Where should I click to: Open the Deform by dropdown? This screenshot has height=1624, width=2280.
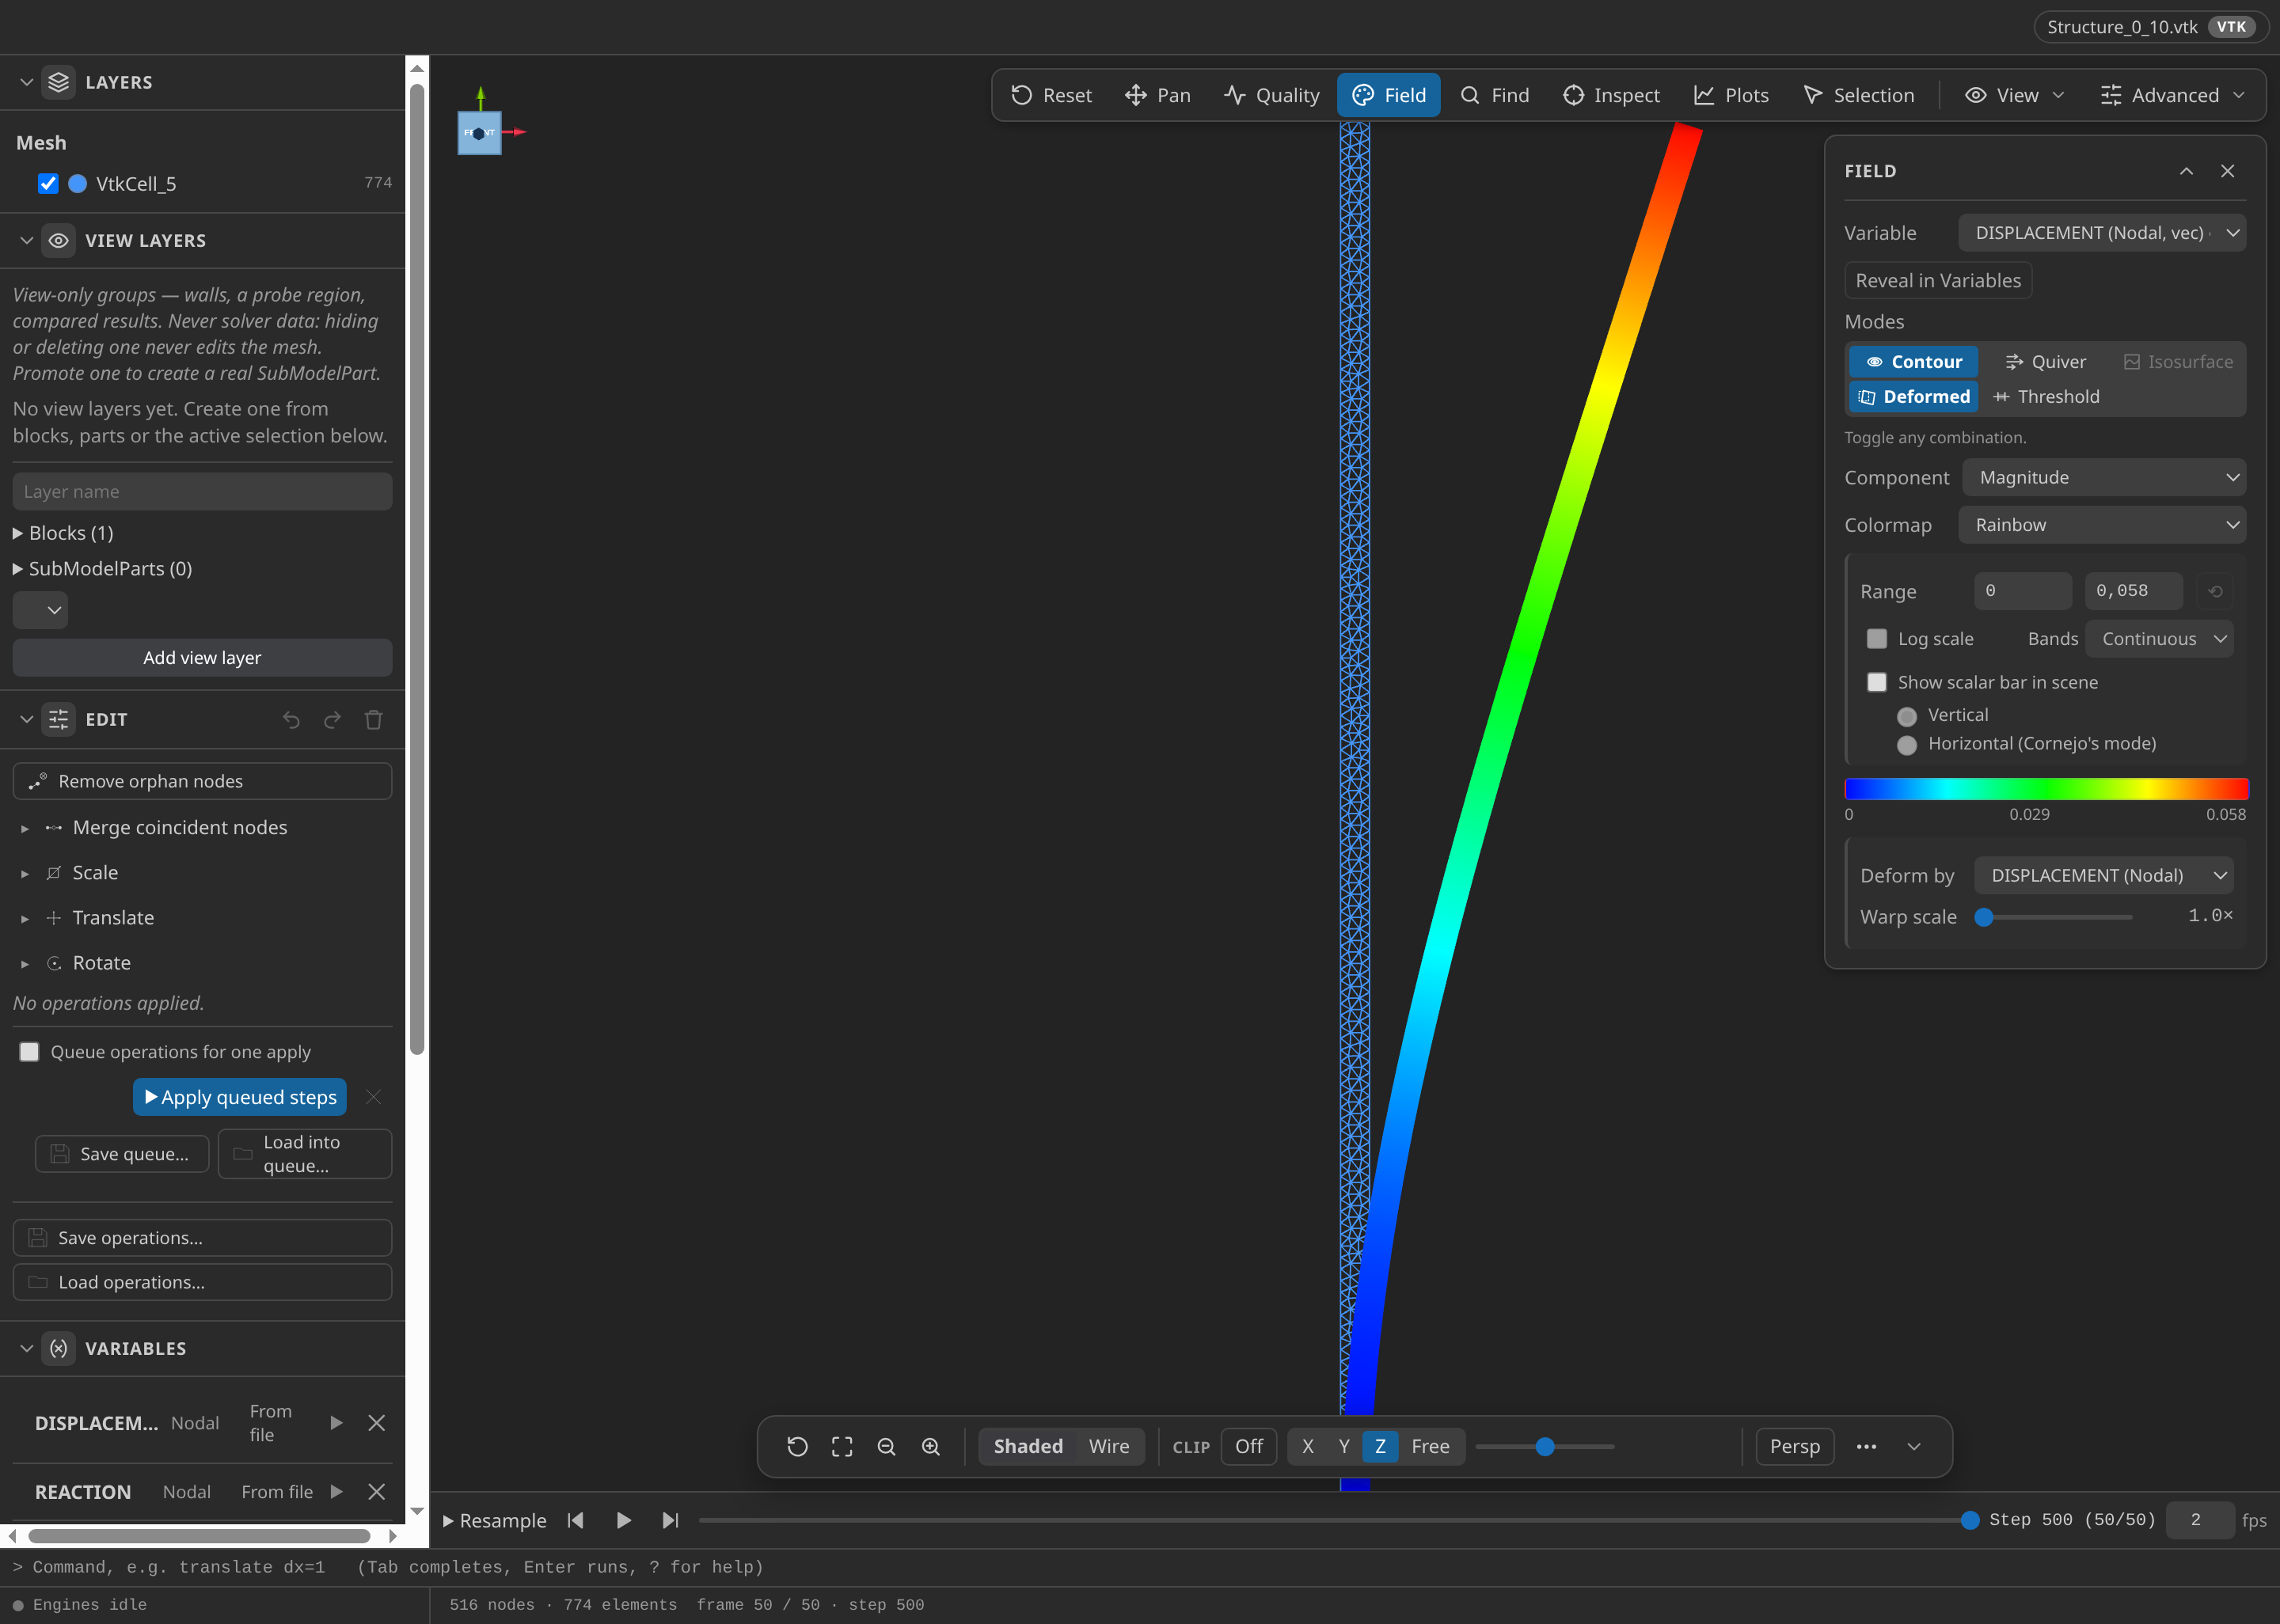tap(2103, 875)
